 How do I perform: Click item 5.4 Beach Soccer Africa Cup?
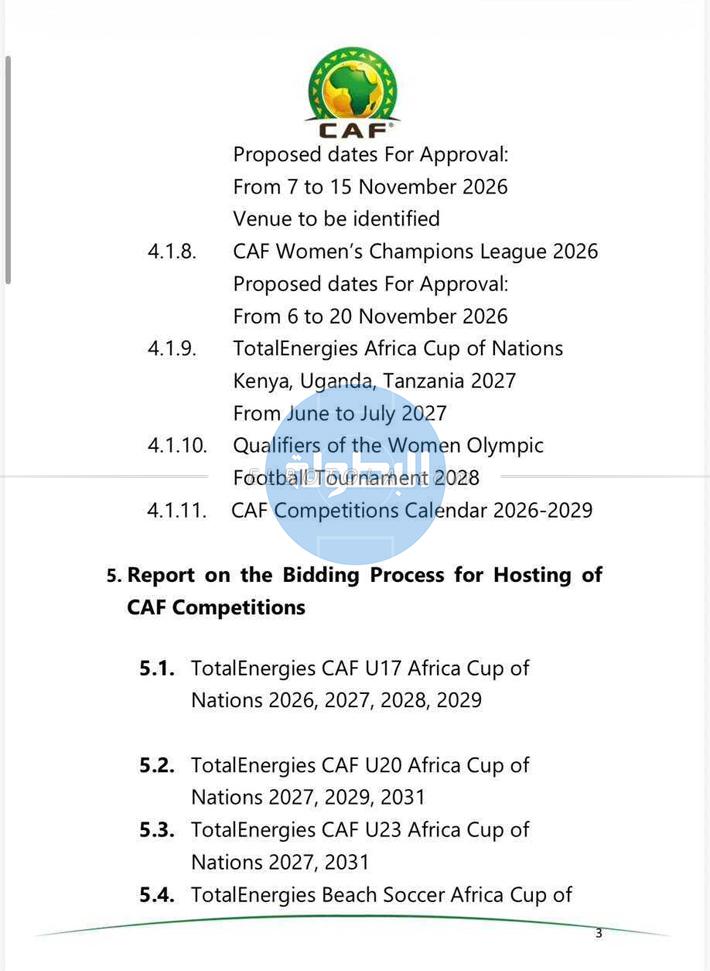(381, 895)
